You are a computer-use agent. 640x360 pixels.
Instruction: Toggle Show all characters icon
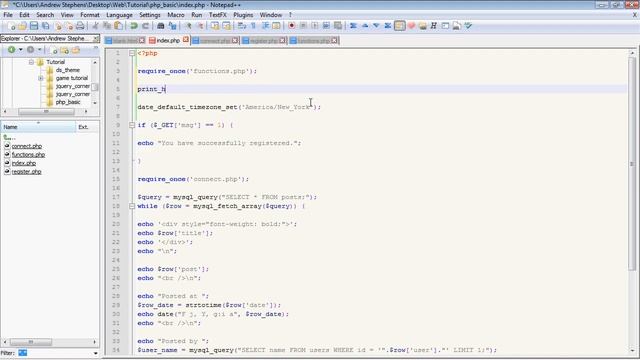coord(253,26)
